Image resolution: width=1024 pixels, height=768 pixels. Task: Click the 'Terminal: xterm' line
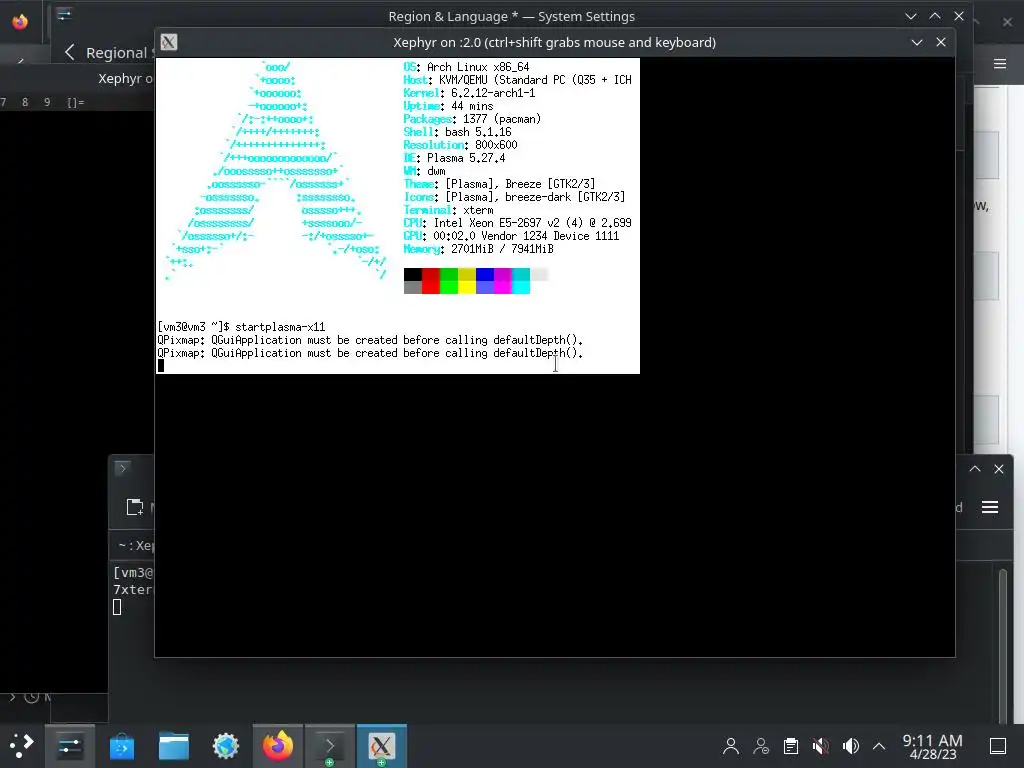pyautogui.click(x=449, y=210)
